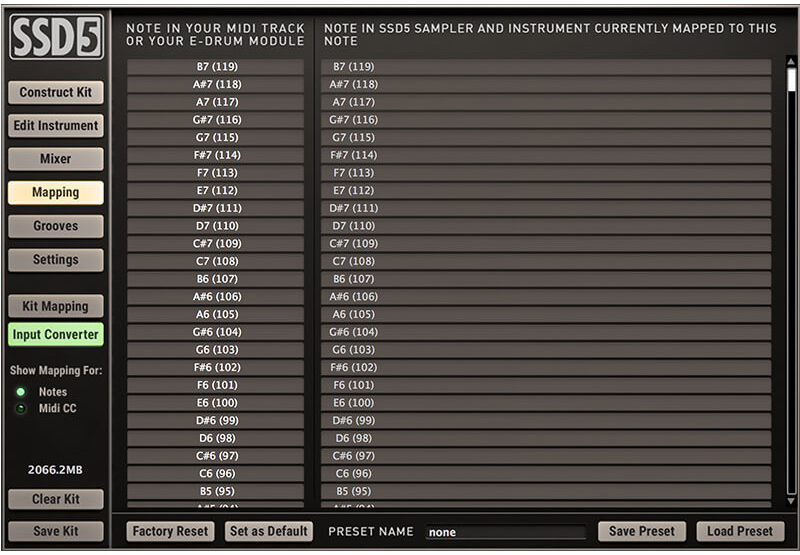Select input note F6 (101) in MIDI track column
Image resolution: width=800 pixels, height=555 pixels.
click(x=215, y=385)
